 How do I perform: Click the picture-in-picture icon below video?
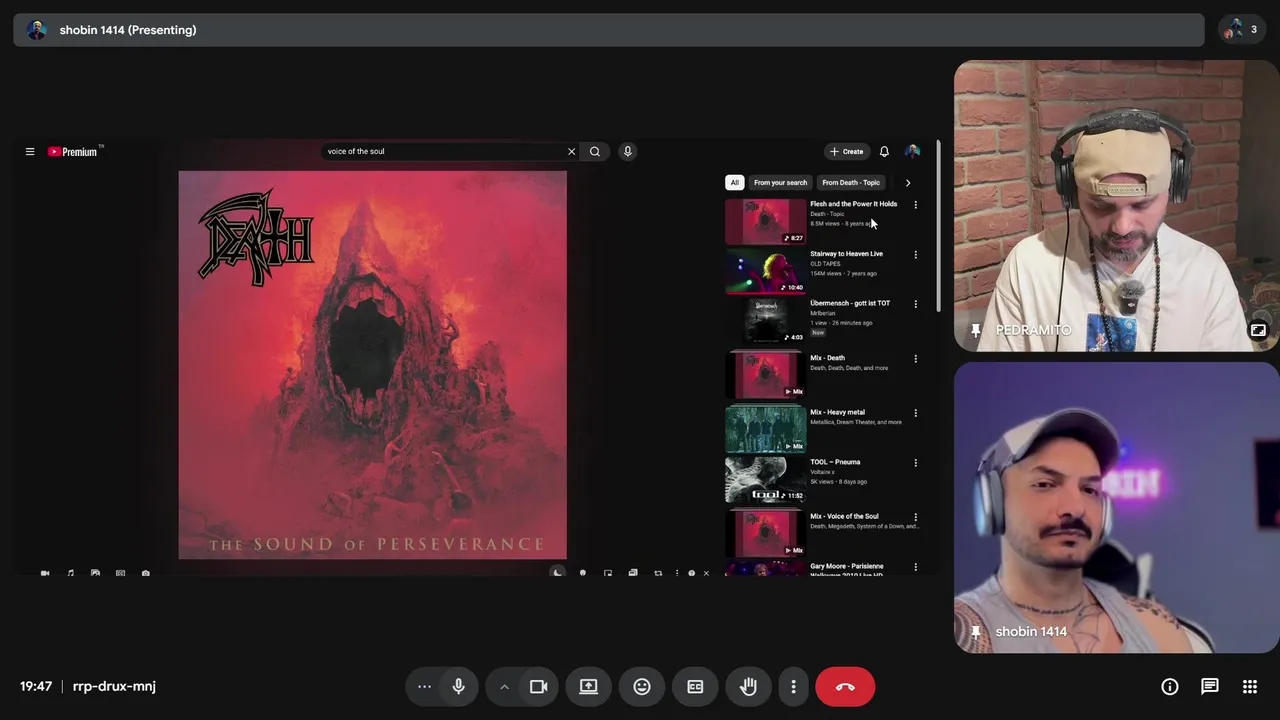tap(608, 573)
